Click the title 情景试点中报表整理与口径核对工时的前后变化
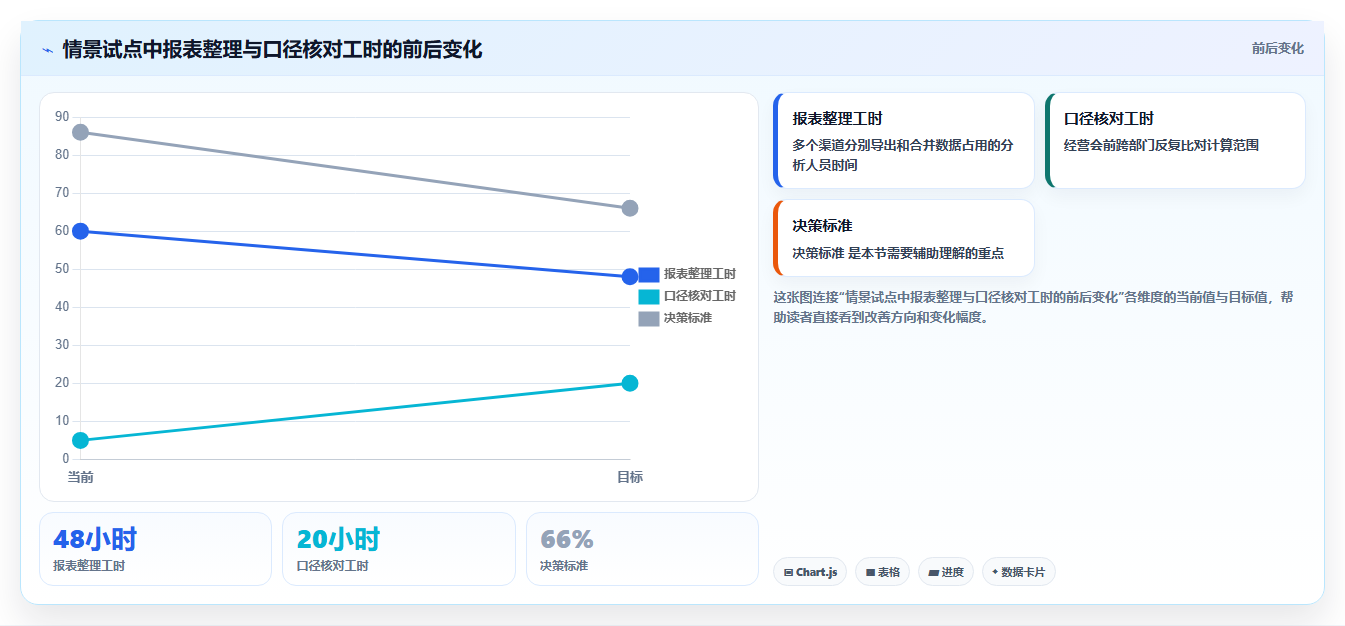 pyautogui.click(x=272, y=49)
